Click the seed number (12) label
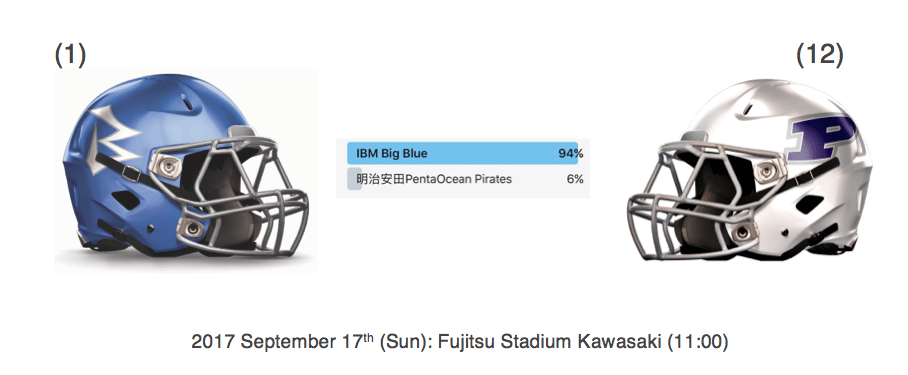This screenshot has height=375, width=908. tap(819, 56)
